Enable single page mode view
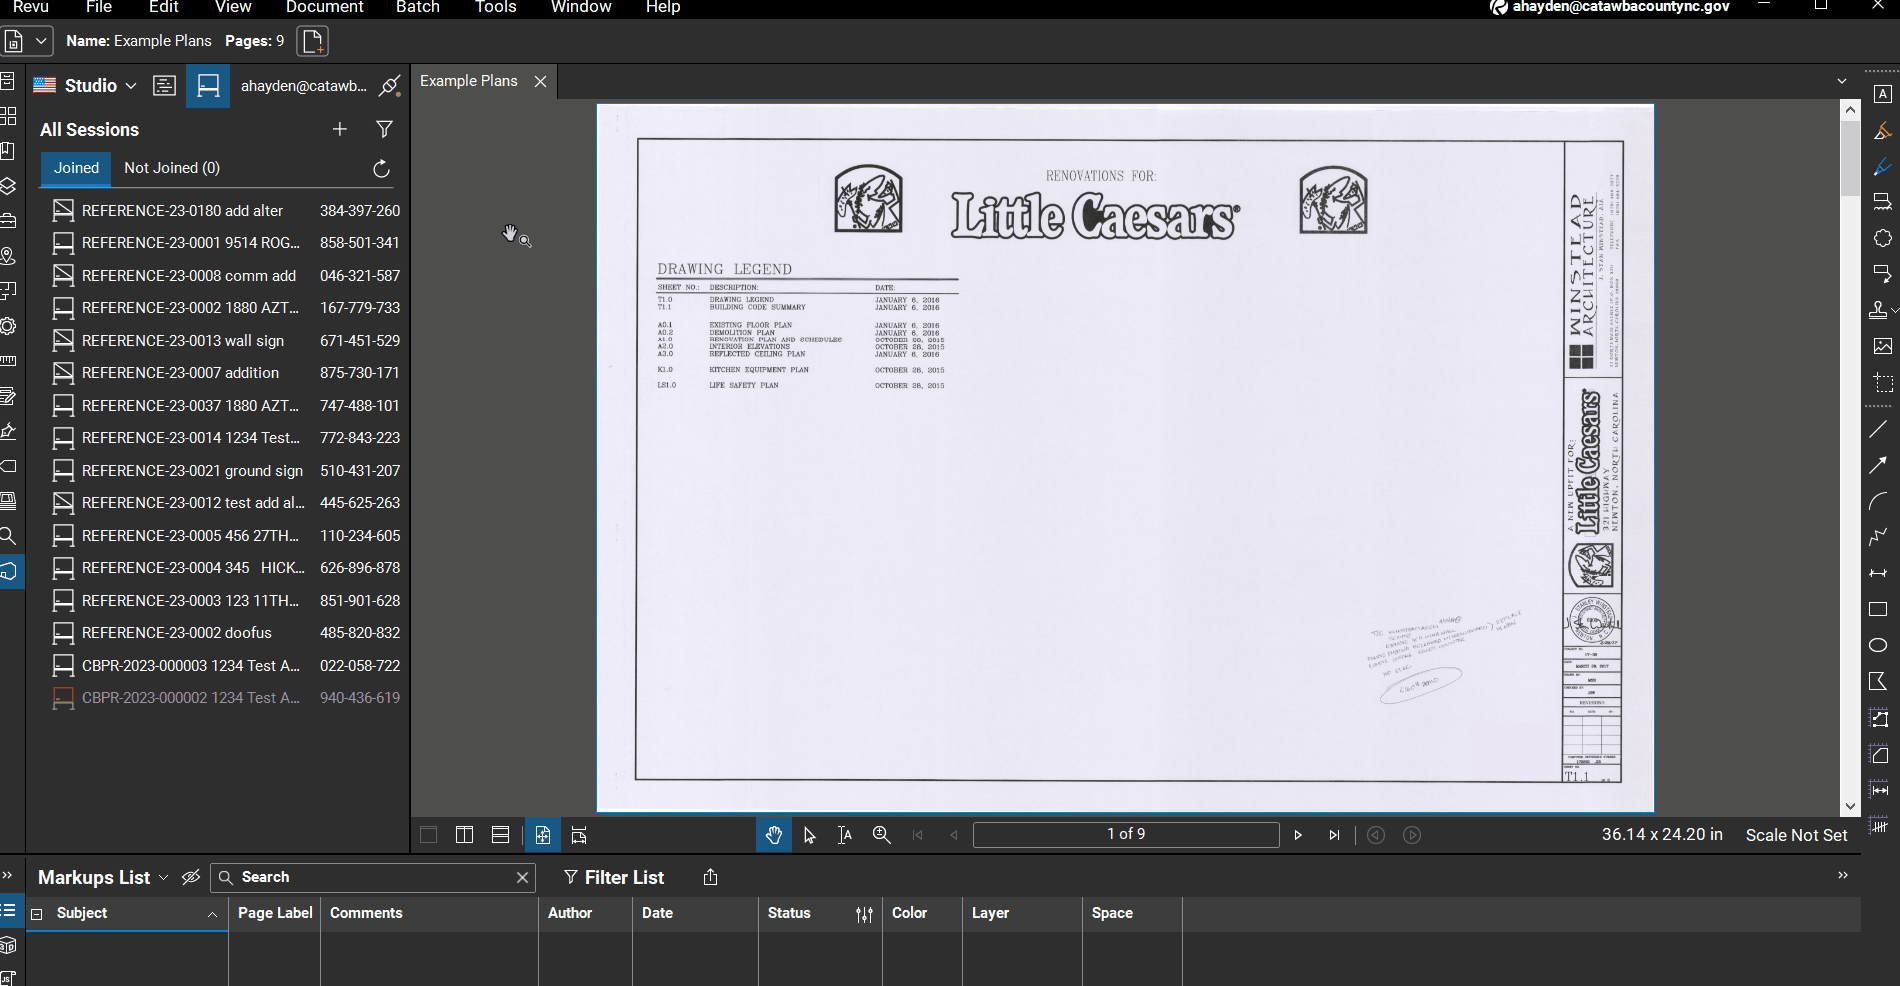The height and width of the screenshot is (986, 1900). click(542, 835)
